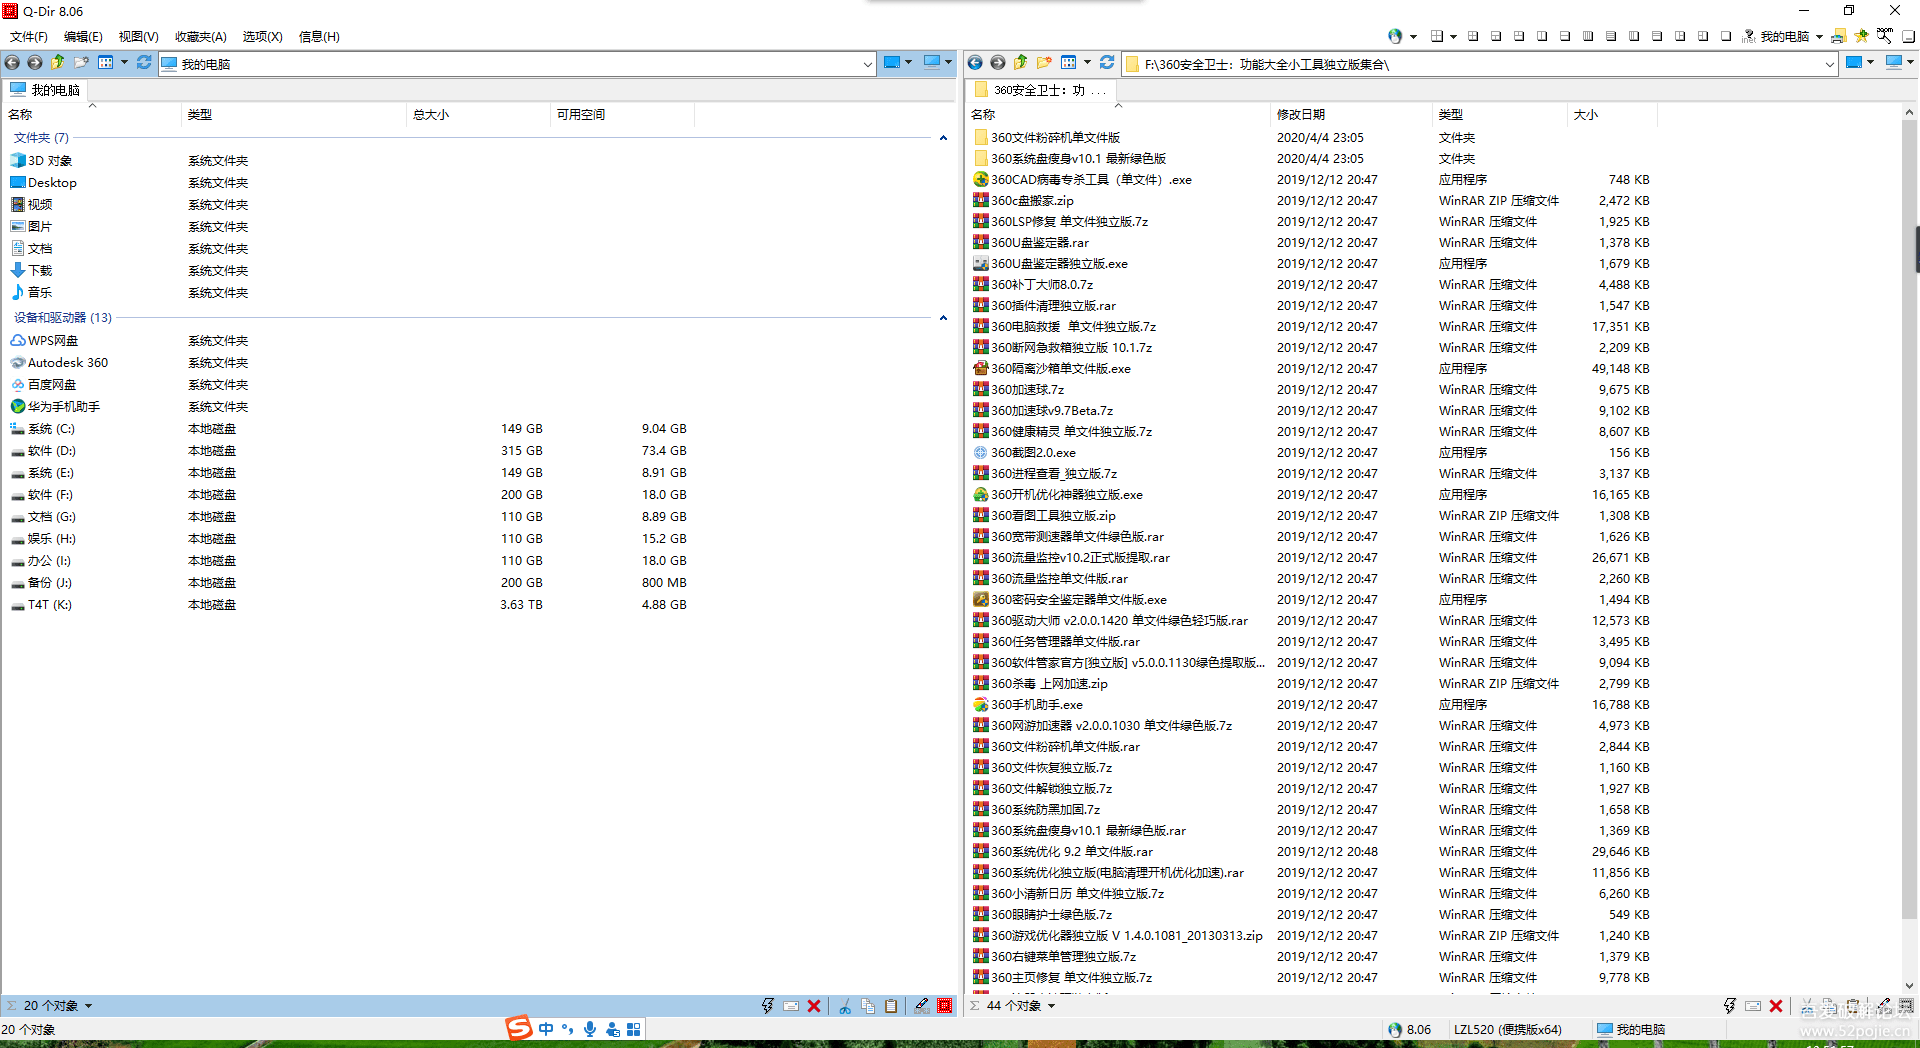The height and width of the screenshot is (1048, 1920).
Task: Click the printer icon in top toolbar
Action: coord(1838,36)
